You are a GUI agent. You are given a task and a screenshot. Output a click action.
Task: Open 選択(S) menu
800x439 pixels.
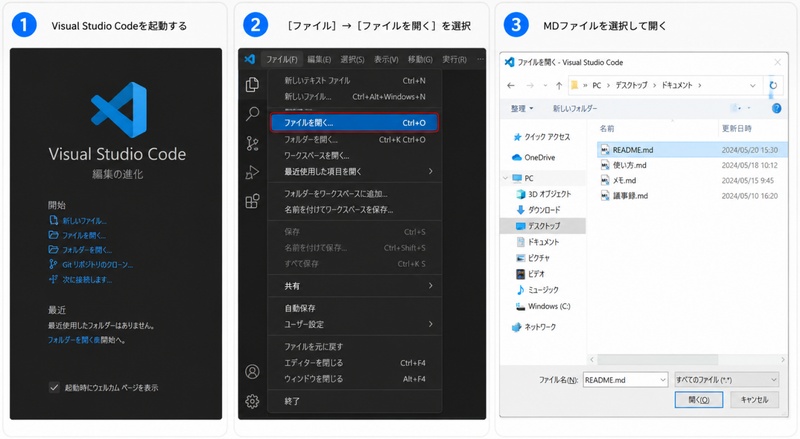point(352,59)
